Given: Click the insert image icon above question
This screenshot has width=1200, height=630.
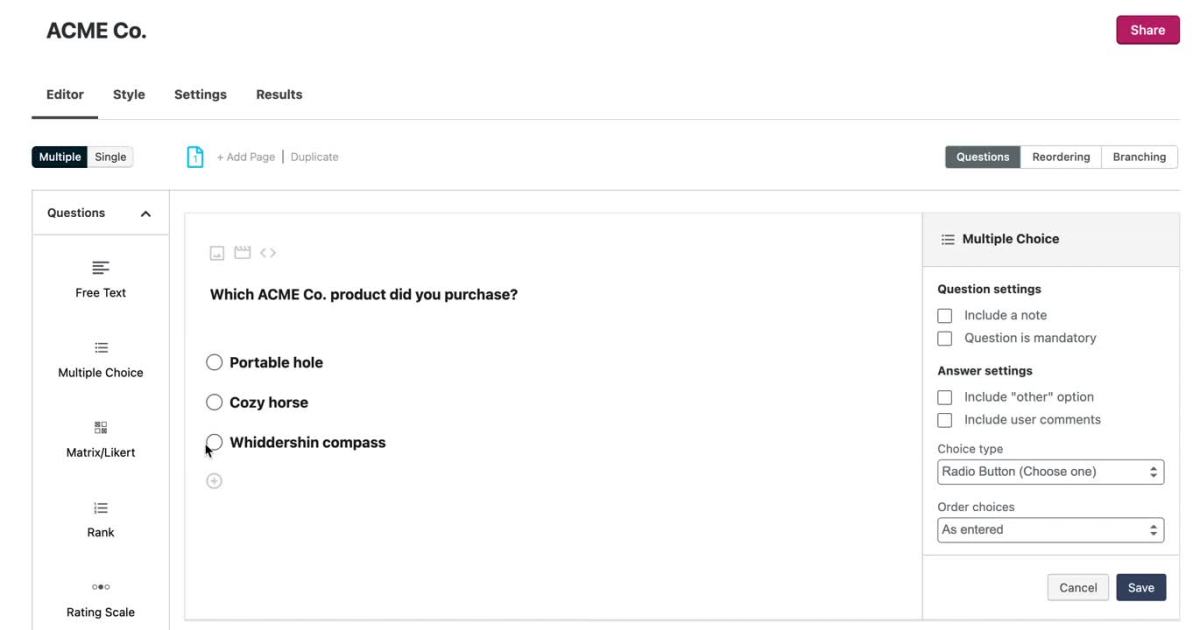Looking at the screenshot, I should pyautogui.click(x=217, y=253).
